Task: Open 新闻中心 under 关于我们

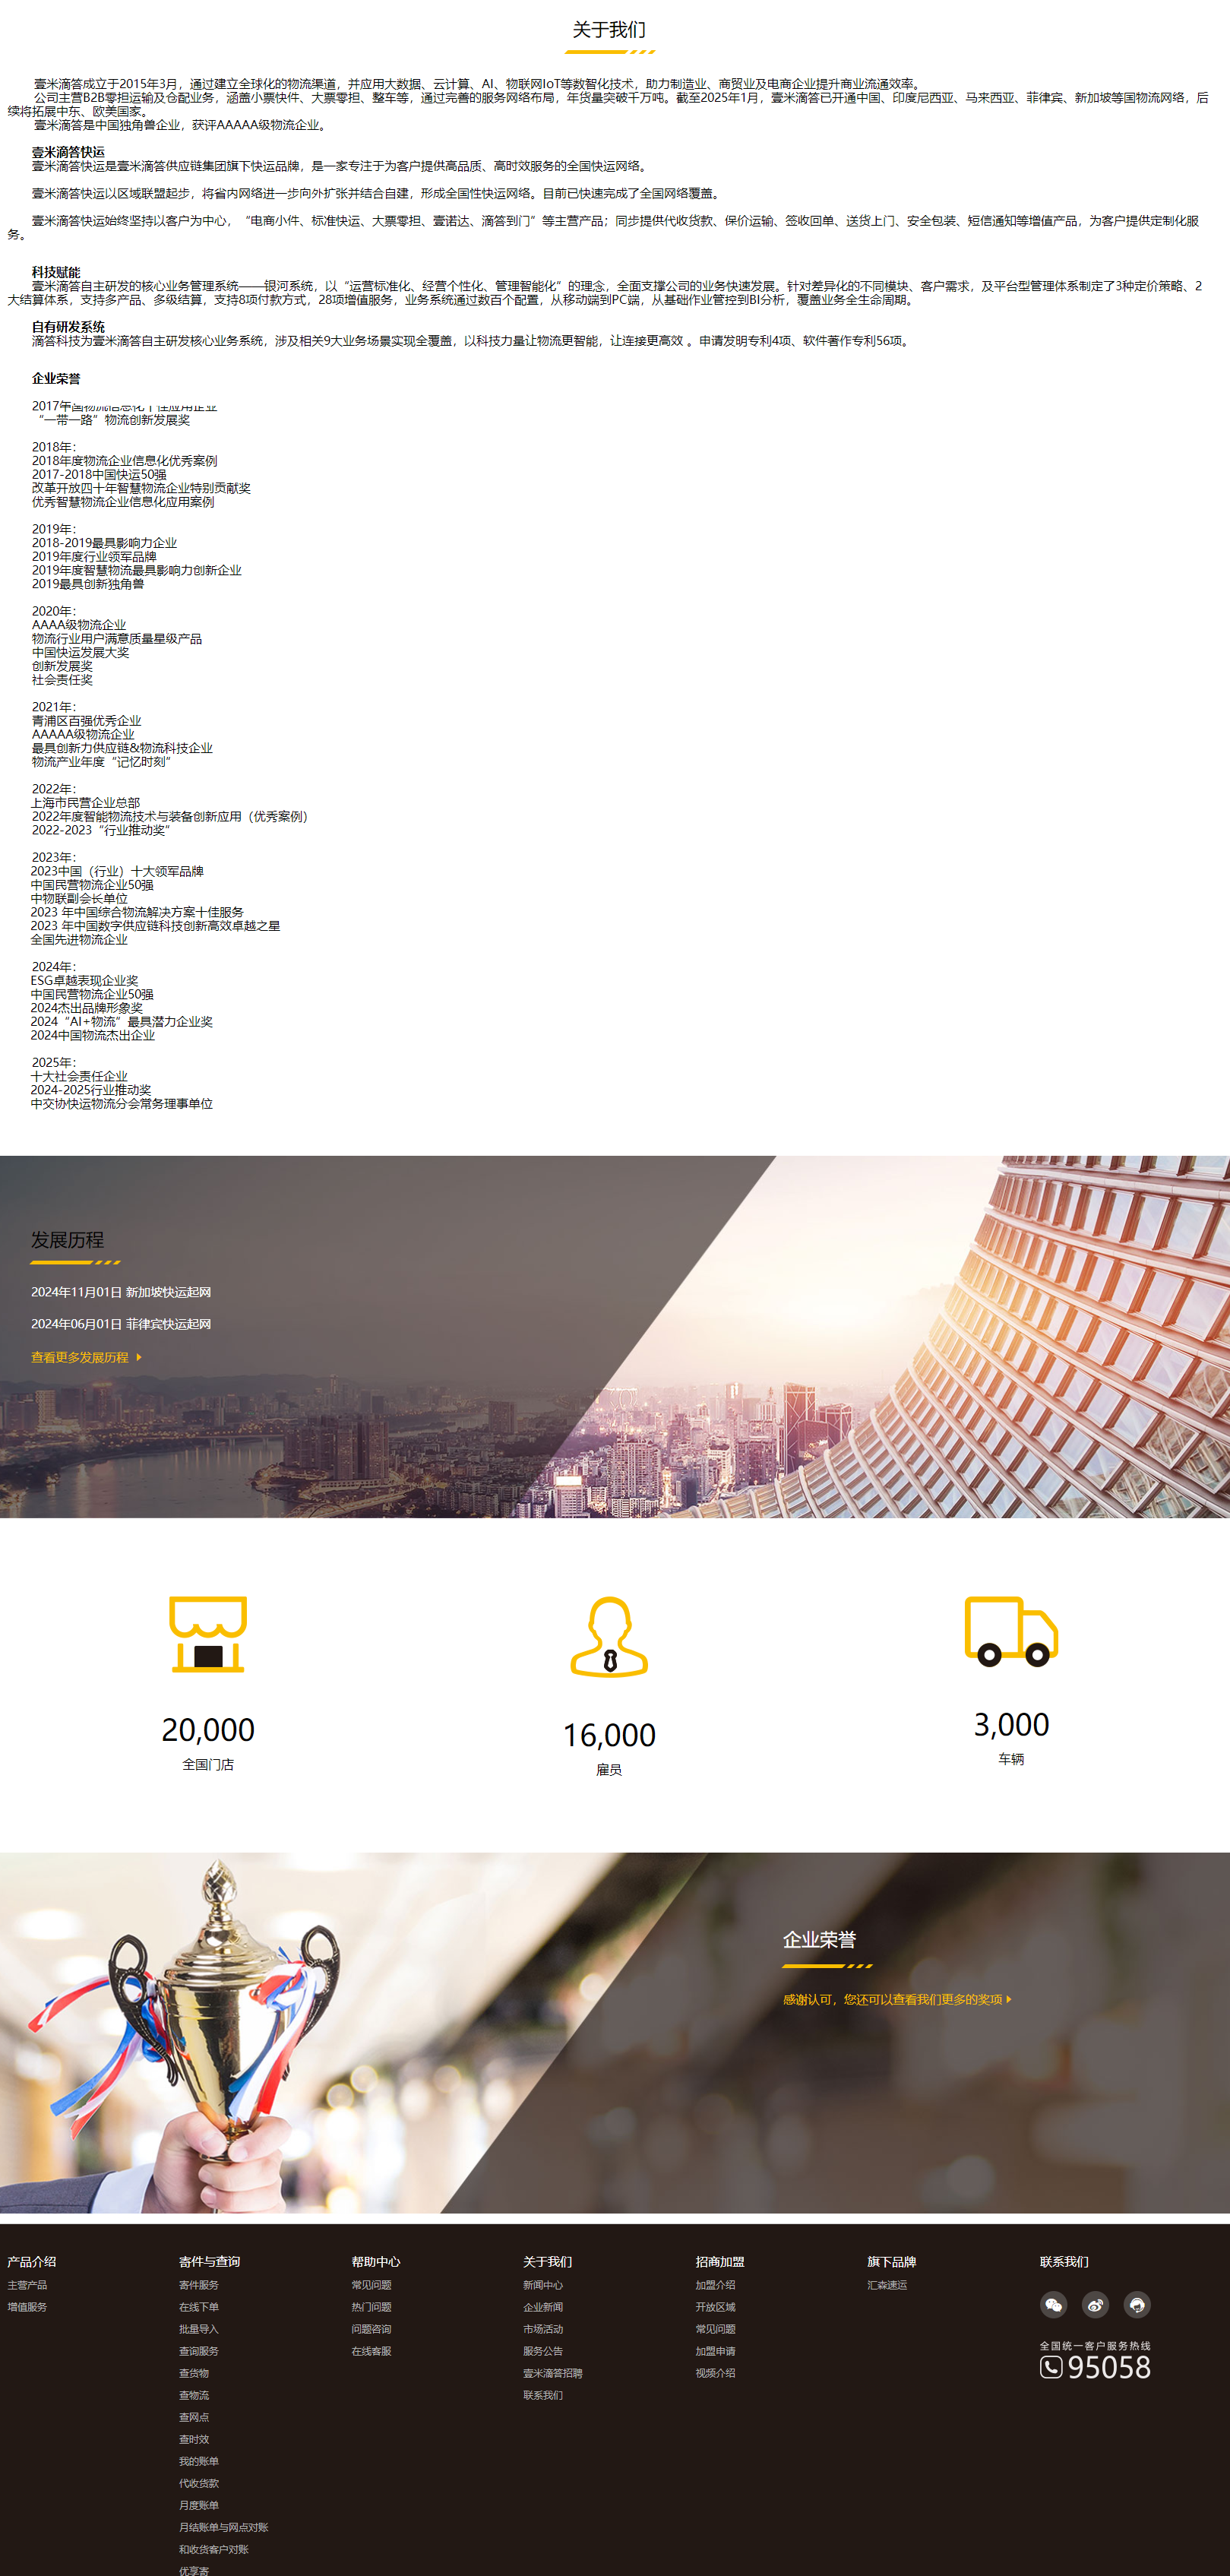Action: pyautogui.click(x=543, y=2285)
